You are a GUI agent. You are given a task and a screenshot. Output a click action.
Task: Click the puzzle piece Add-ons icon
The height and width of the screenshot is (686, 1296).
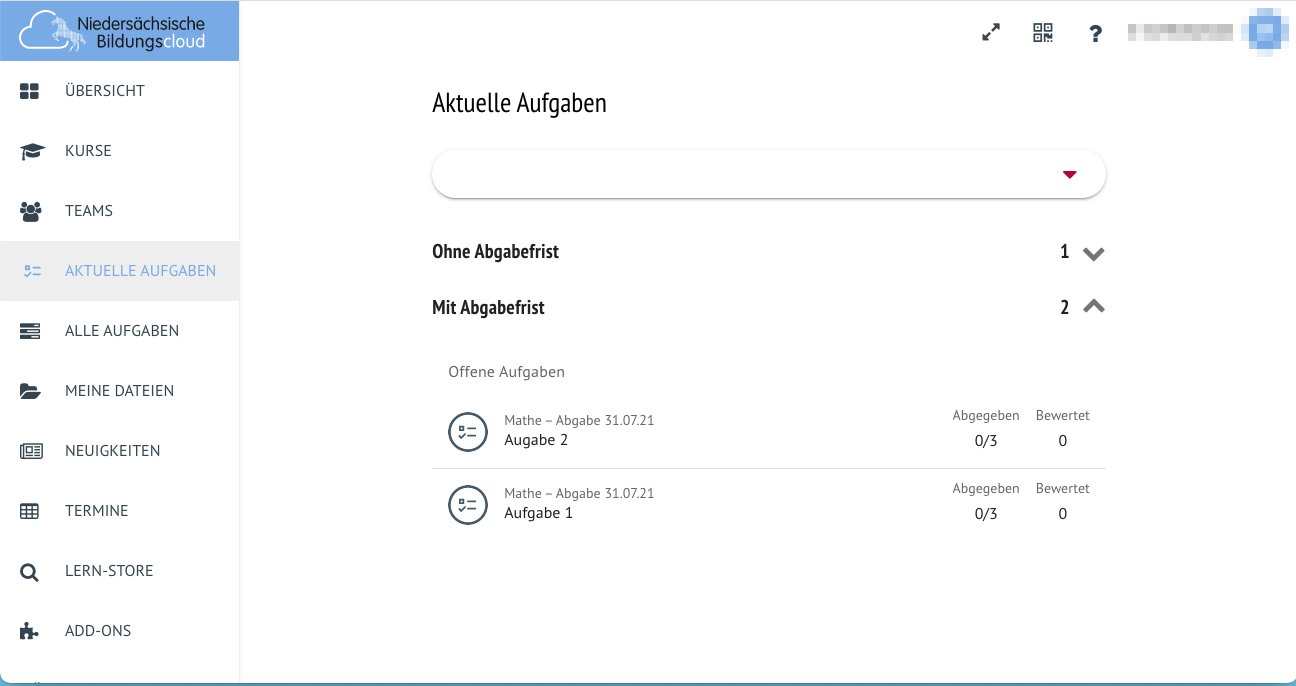pos(30,631)
